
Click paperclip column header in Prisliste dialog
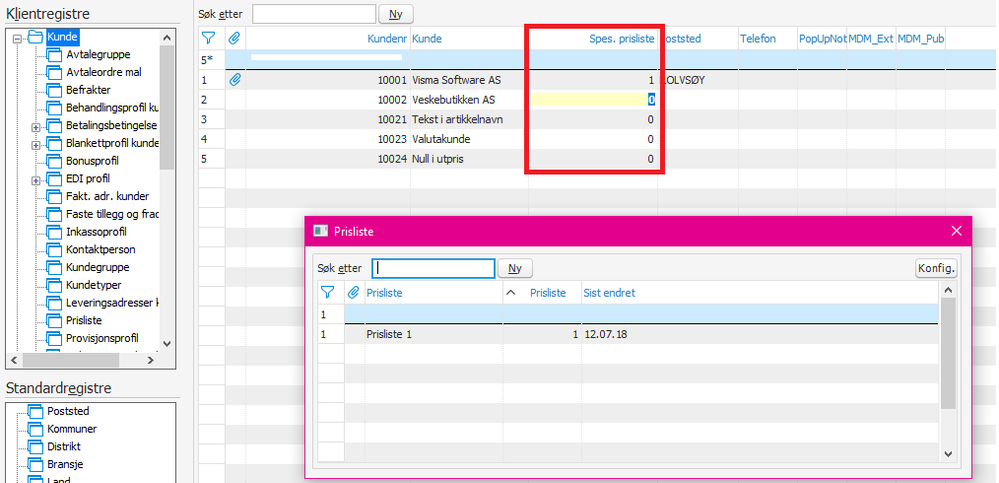coord(354,292)
